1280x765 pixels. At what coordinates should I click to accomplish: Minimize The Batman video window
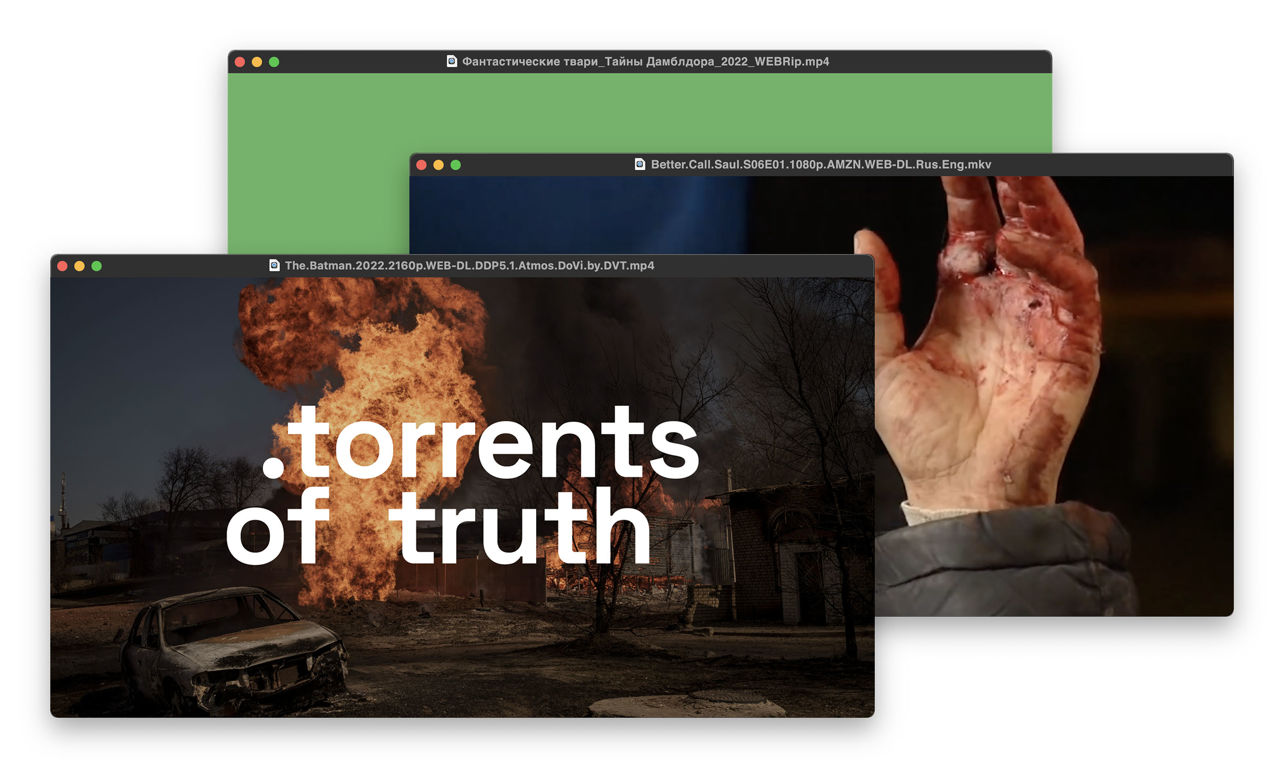79,266
